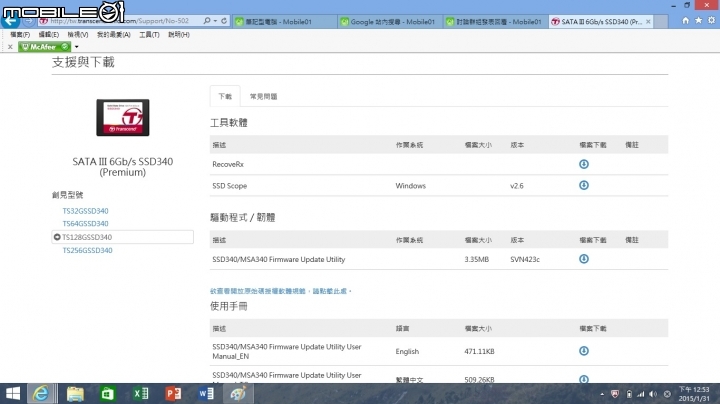Launch the Windows Store from the taskbar

(x=107, y=393)
